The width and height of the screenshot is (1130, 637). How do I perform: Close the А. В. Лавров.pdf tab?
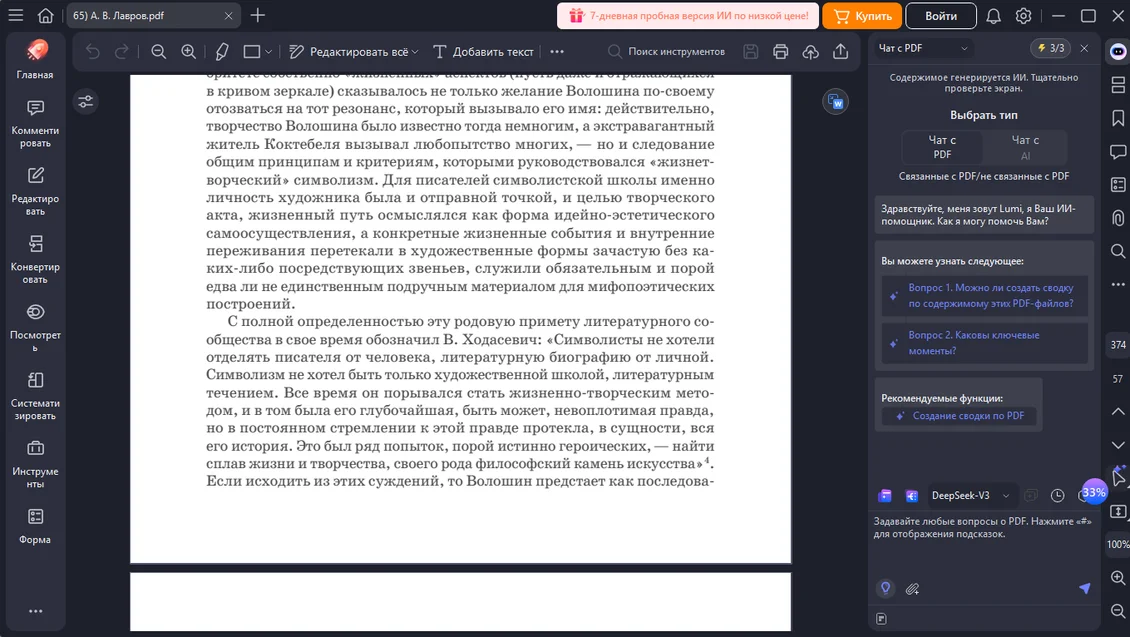coord(228,15)
